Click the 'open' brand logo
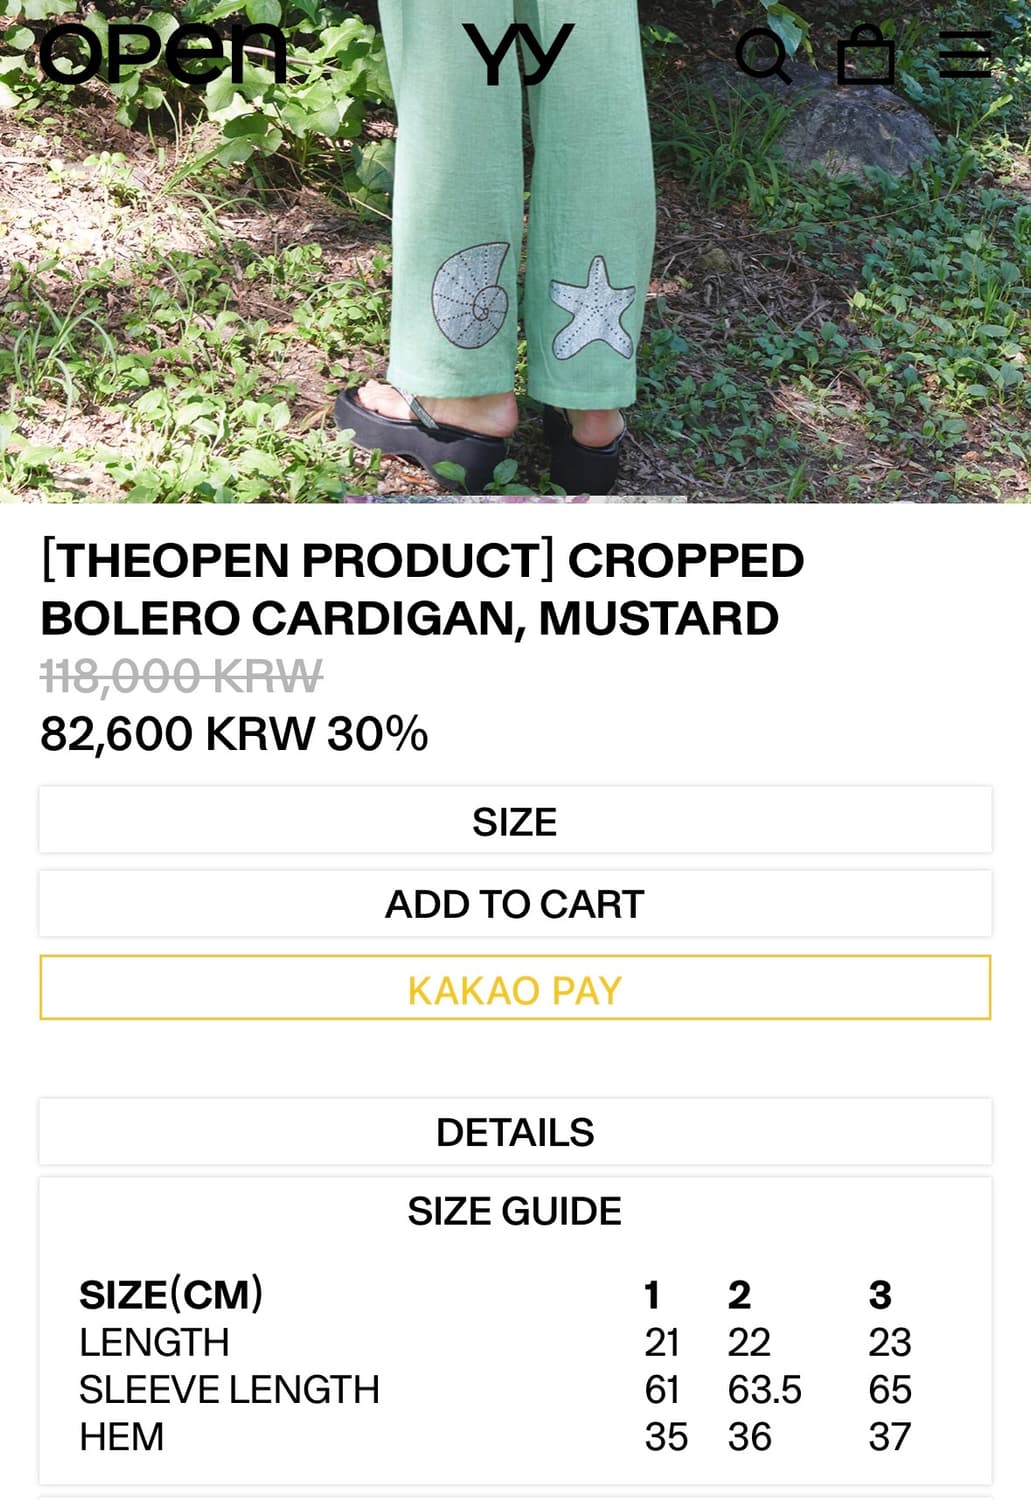This screenshot has height=1500, width=1031. click(x=164, y=53)
